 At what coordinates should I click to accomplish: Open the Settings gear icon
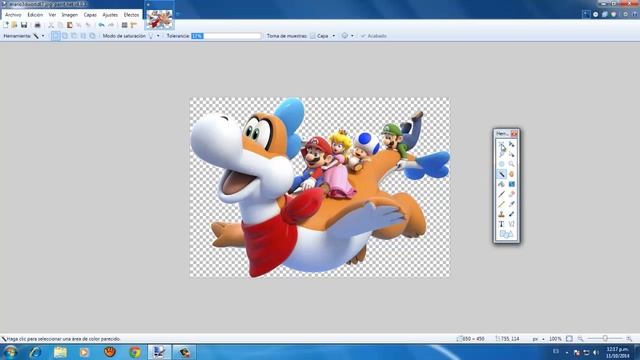(x=625, y=14)
